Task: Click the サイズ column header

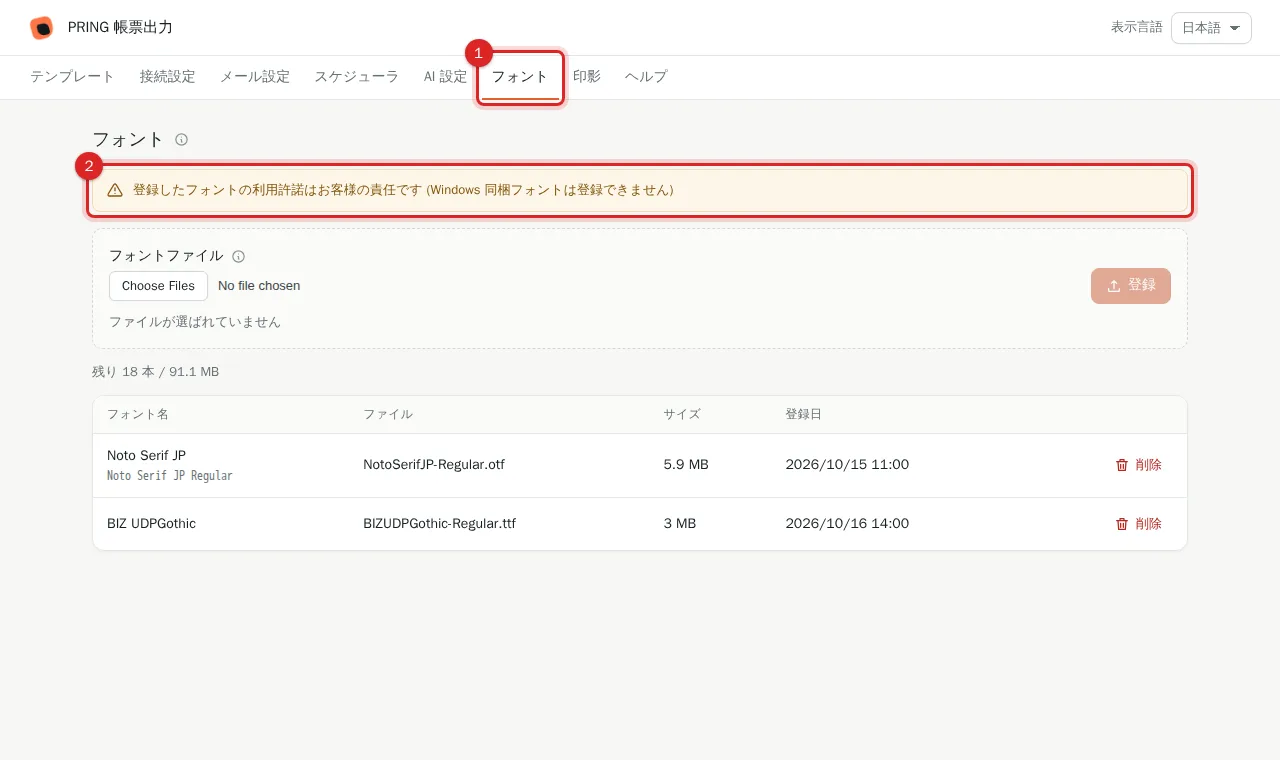Action: click(x=682, y=415)
